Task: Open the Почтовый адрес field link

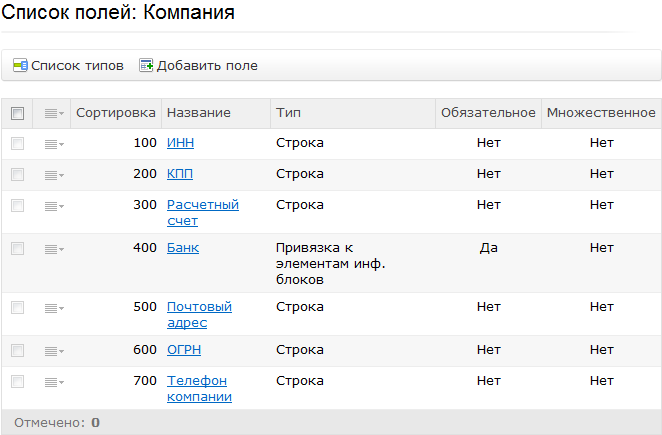Action: (x=199, y=315)
